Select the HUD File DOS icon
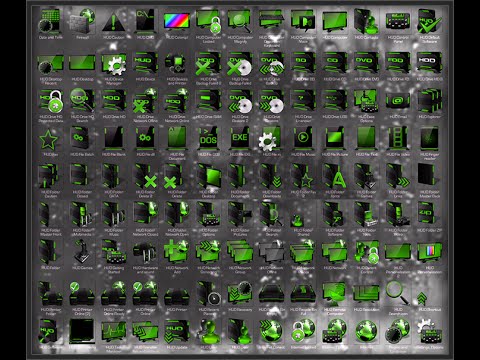The height and width of the screenshot is (360, 480). click(x=208, y=139)
